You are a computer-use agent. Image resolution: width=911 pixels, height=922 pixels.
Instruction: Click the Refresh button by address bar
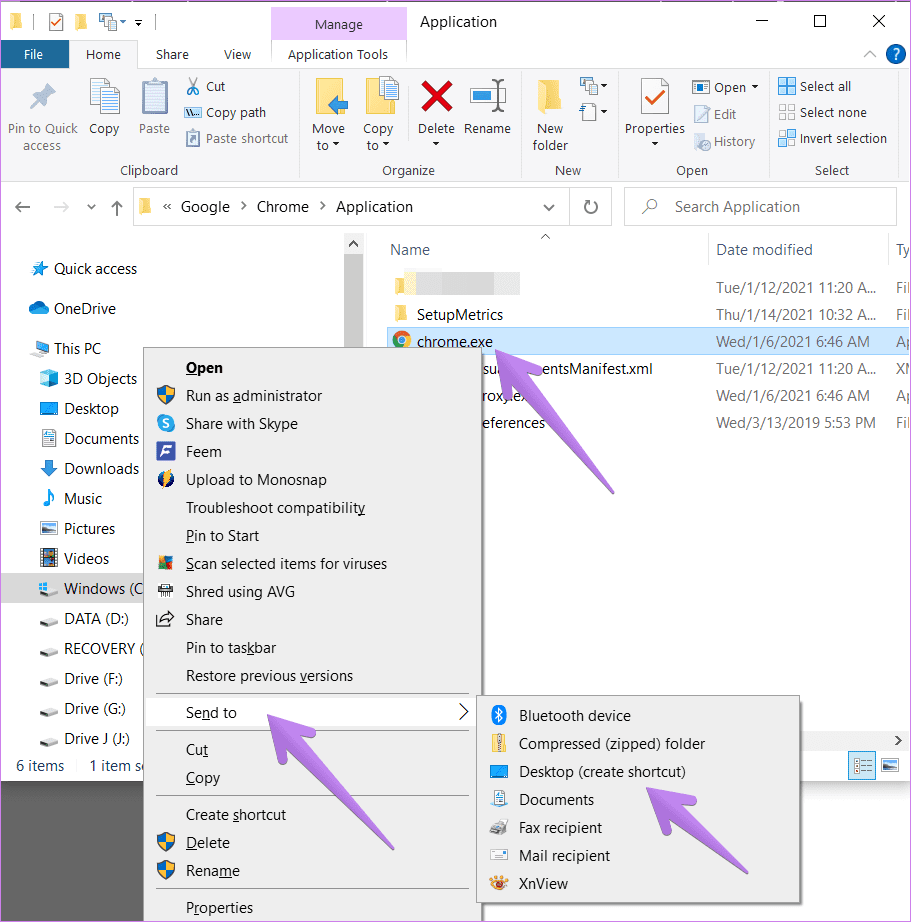[x=590, y=207]
